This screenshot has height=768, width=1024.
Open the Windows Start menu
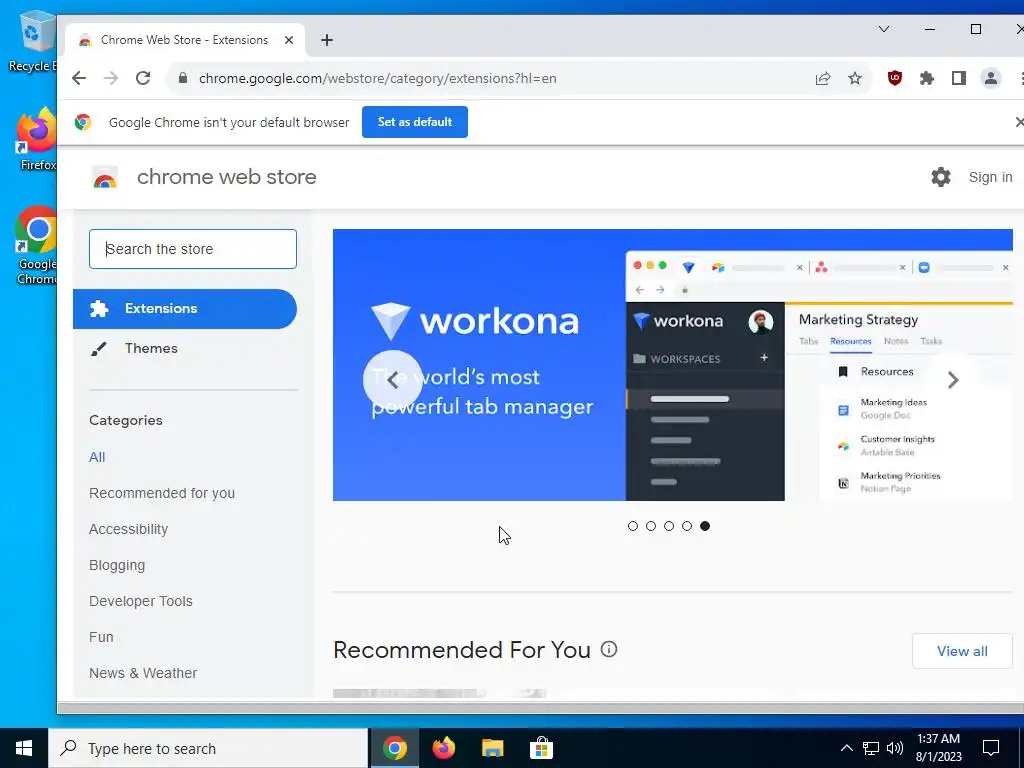(24, 748)
